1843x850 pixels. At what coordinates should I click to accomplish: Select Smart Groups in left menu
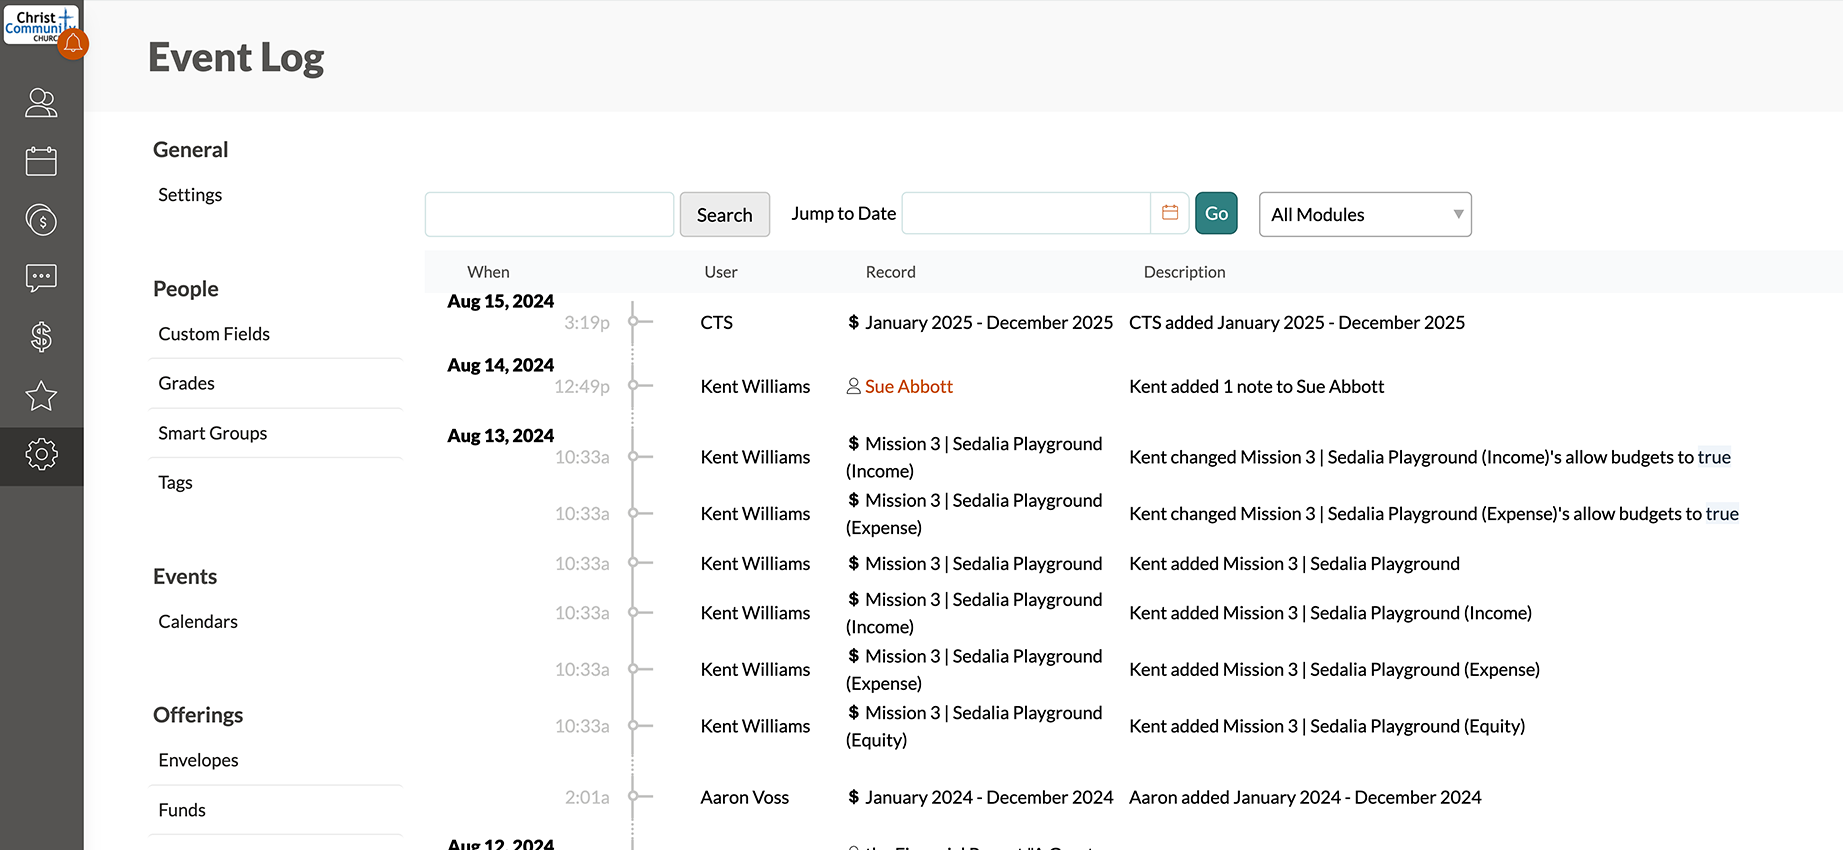tap(212, 433)
